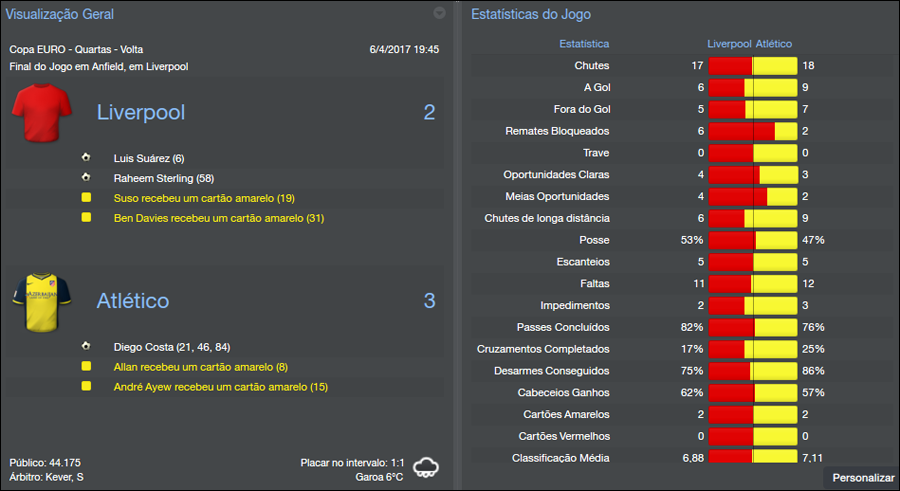Screen dimensions: 900x491
Task: Open the Visualização Geral panel dropdown arrow
Action: point(439,14)
